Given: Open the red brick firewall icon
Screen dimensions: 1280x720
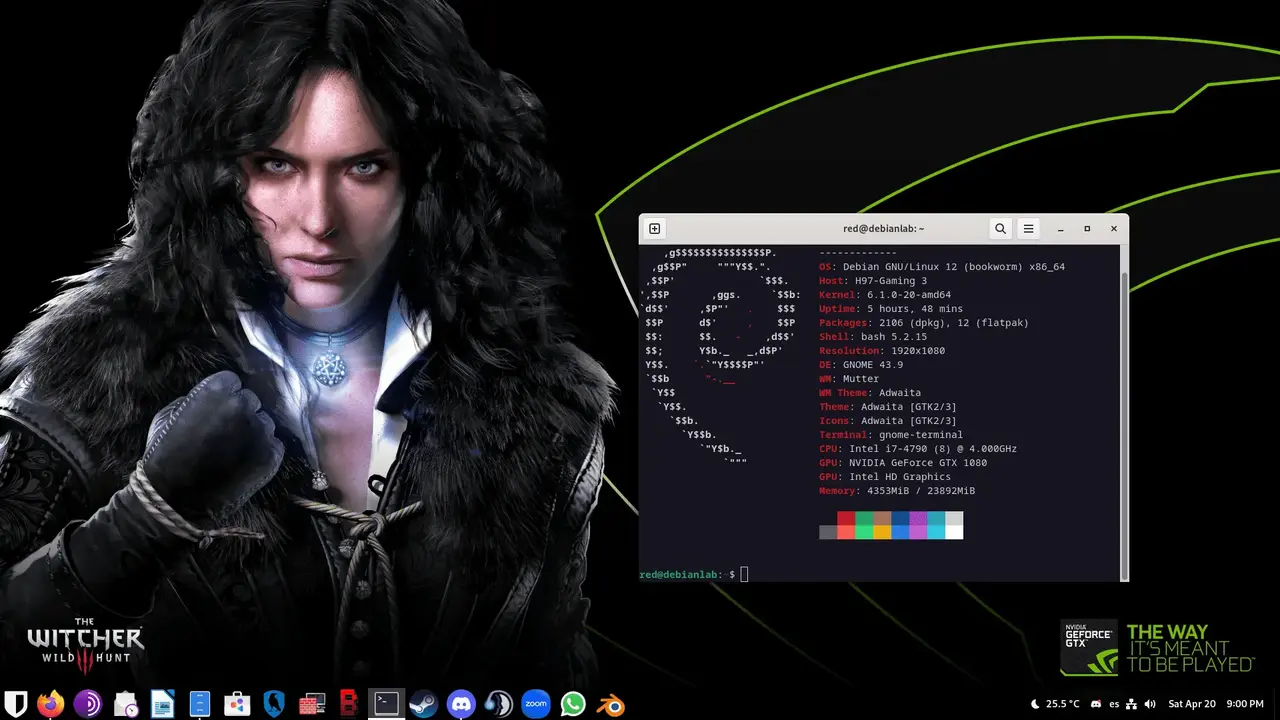Looking at the screenshot, I should [311, 704].
